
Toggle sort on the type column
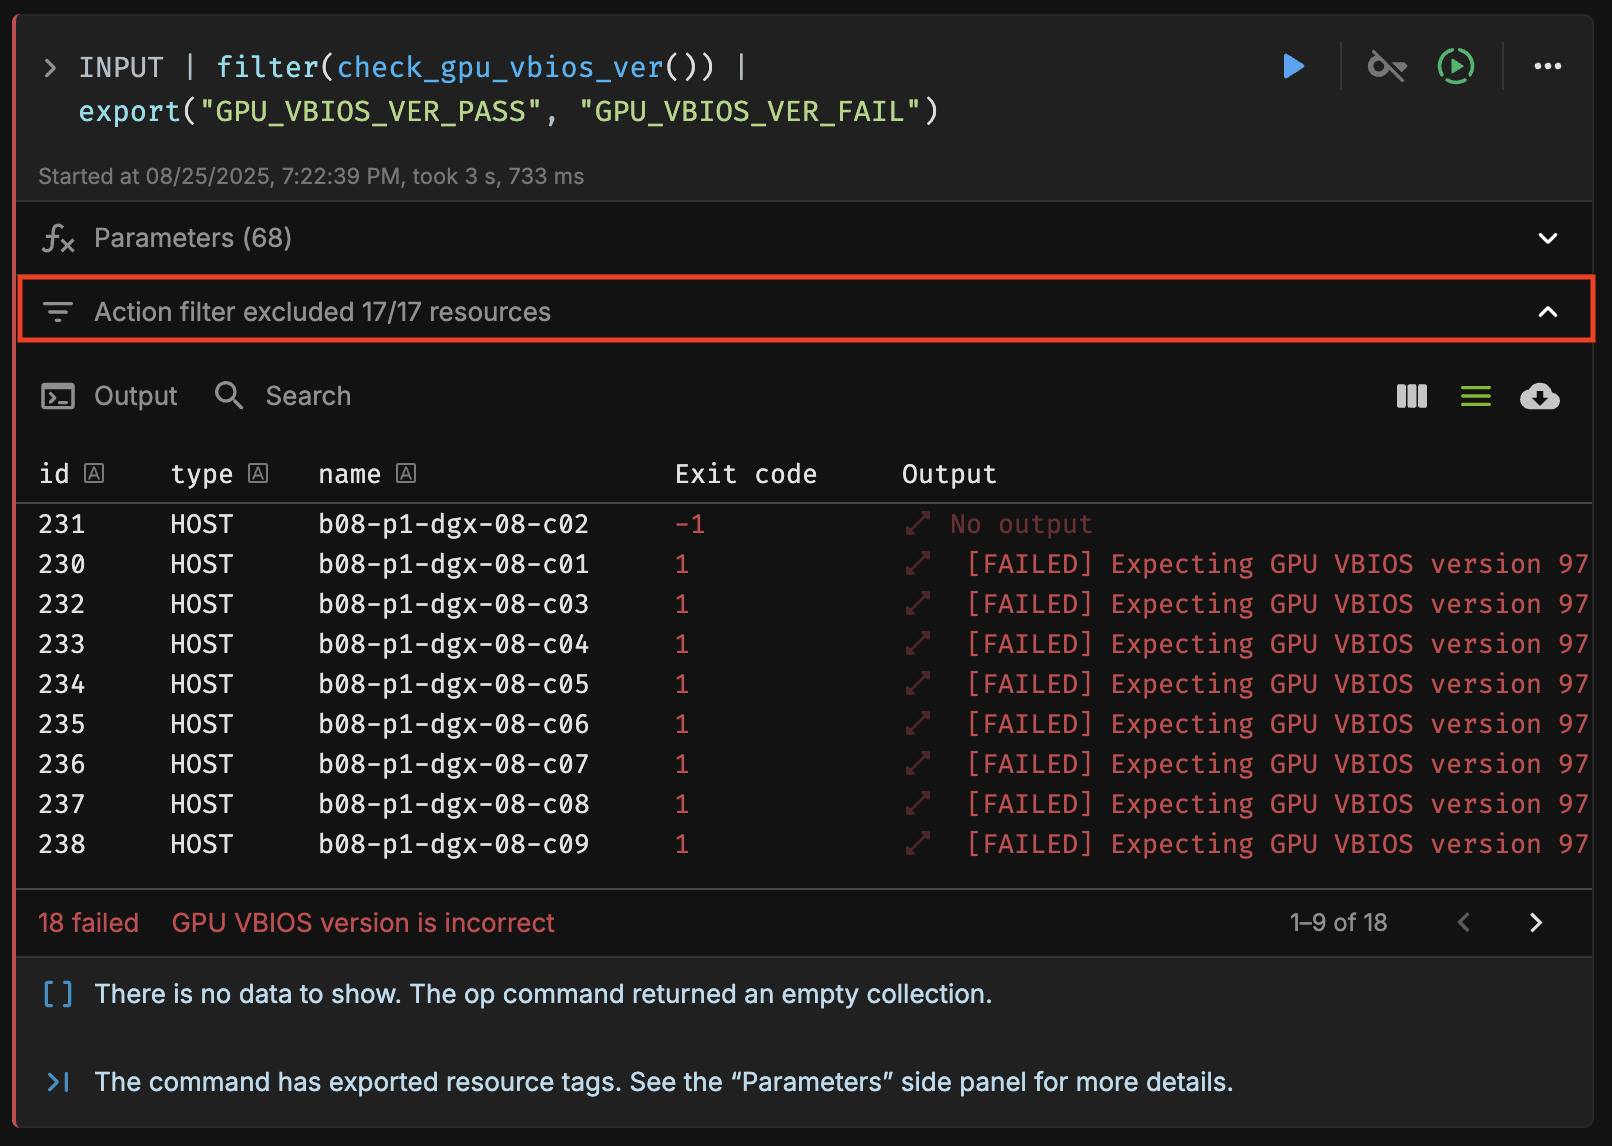(258, 473)
